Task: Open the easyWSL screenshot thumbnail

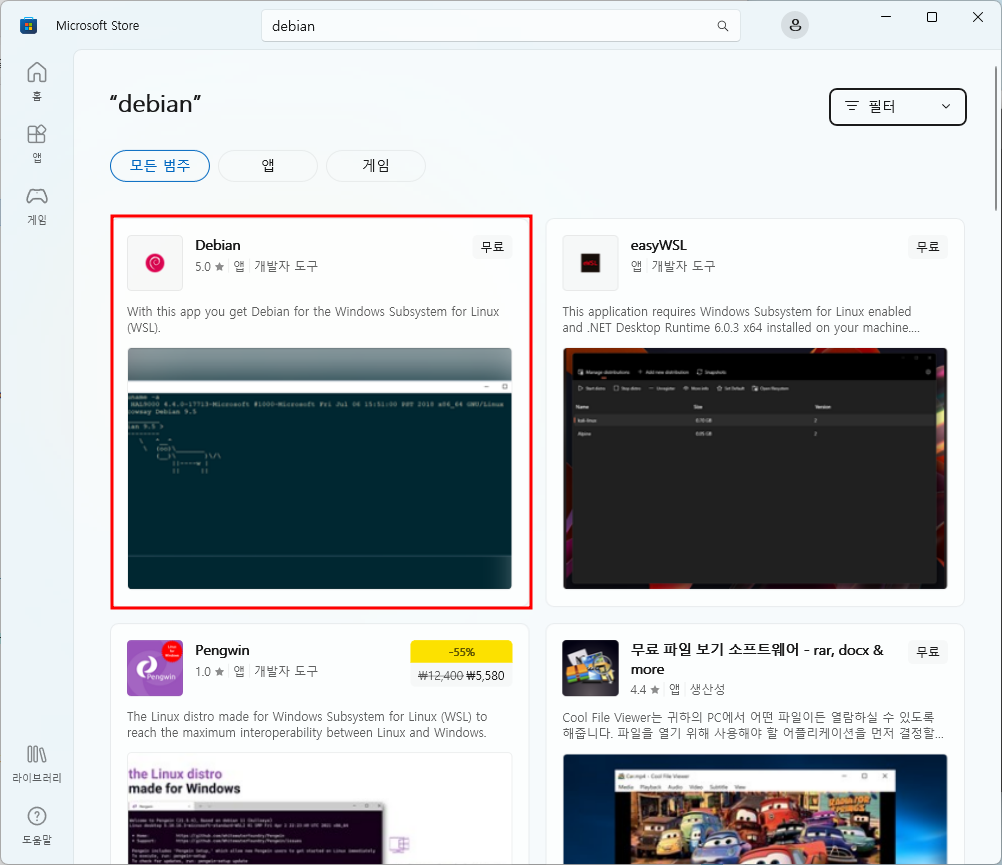Action: point(755,468)
